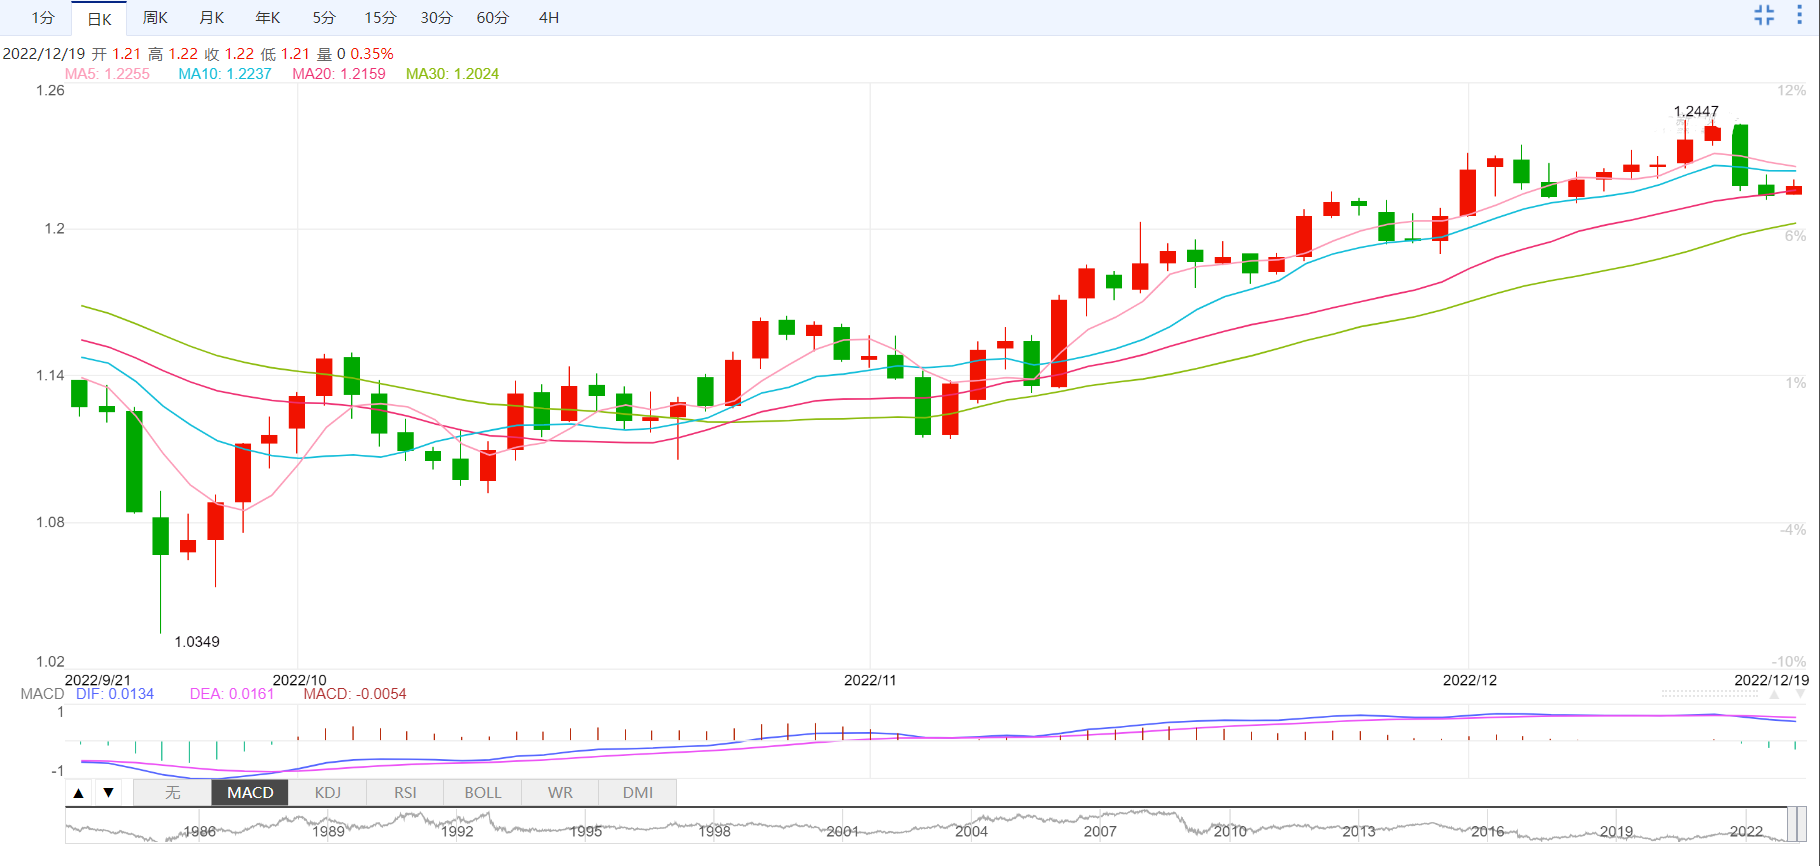Click the 2022/10 date axis label

[299, 680]
